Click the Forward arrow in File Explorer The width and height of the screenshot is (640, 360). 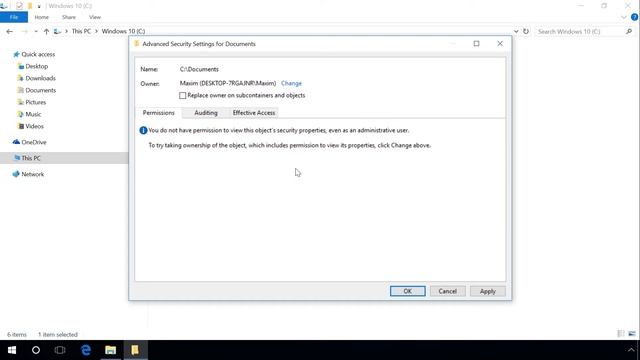[x=25, y=31]
